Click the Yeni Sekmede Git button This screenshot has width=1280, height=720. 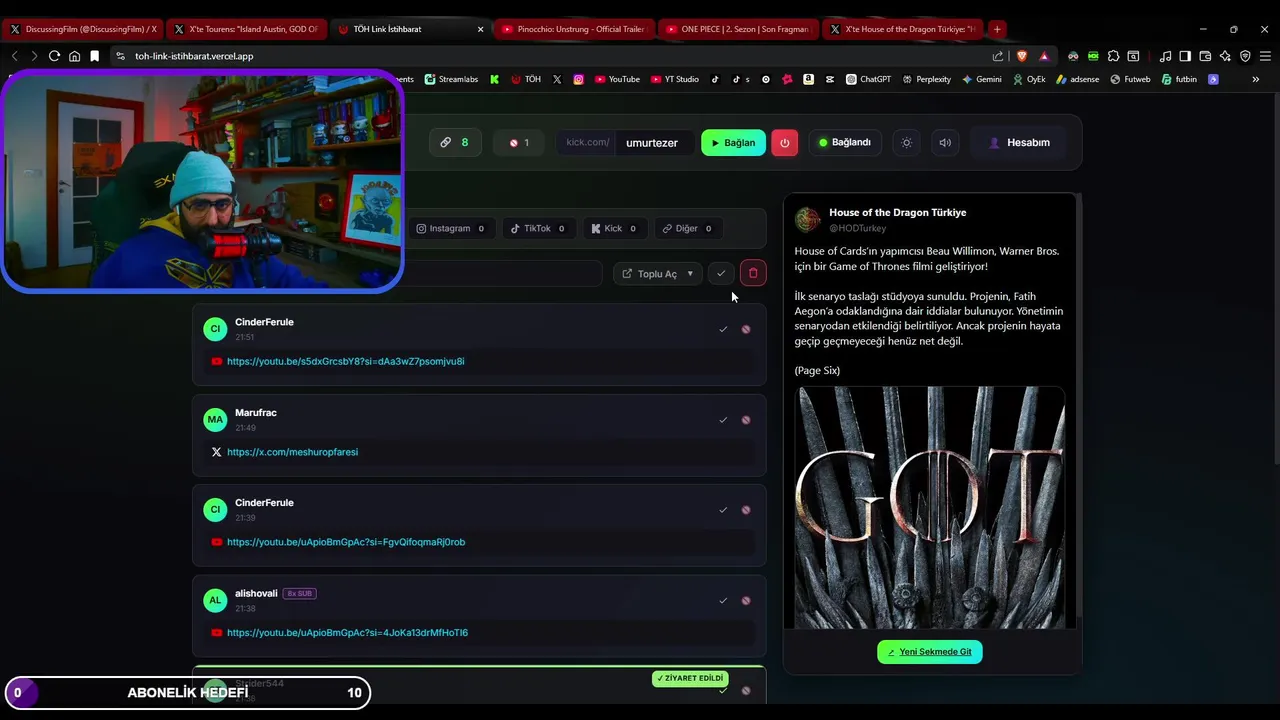[930, 652]
